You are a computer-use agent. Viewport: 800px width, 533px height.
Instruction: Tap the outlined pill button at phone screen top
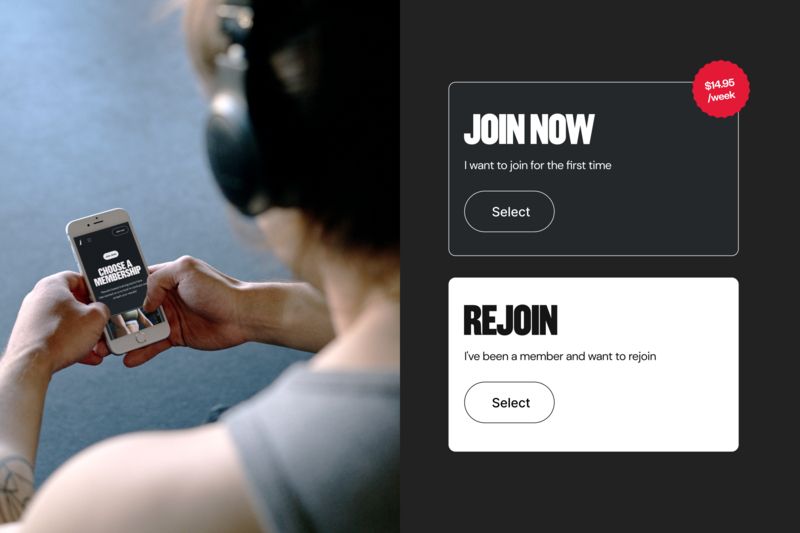[120, 231]
